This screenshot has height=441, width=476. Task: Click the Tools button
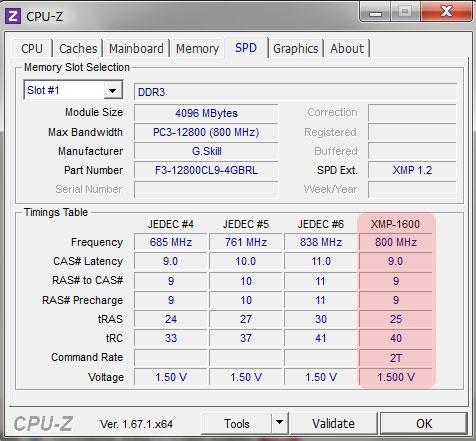point(237,424)
